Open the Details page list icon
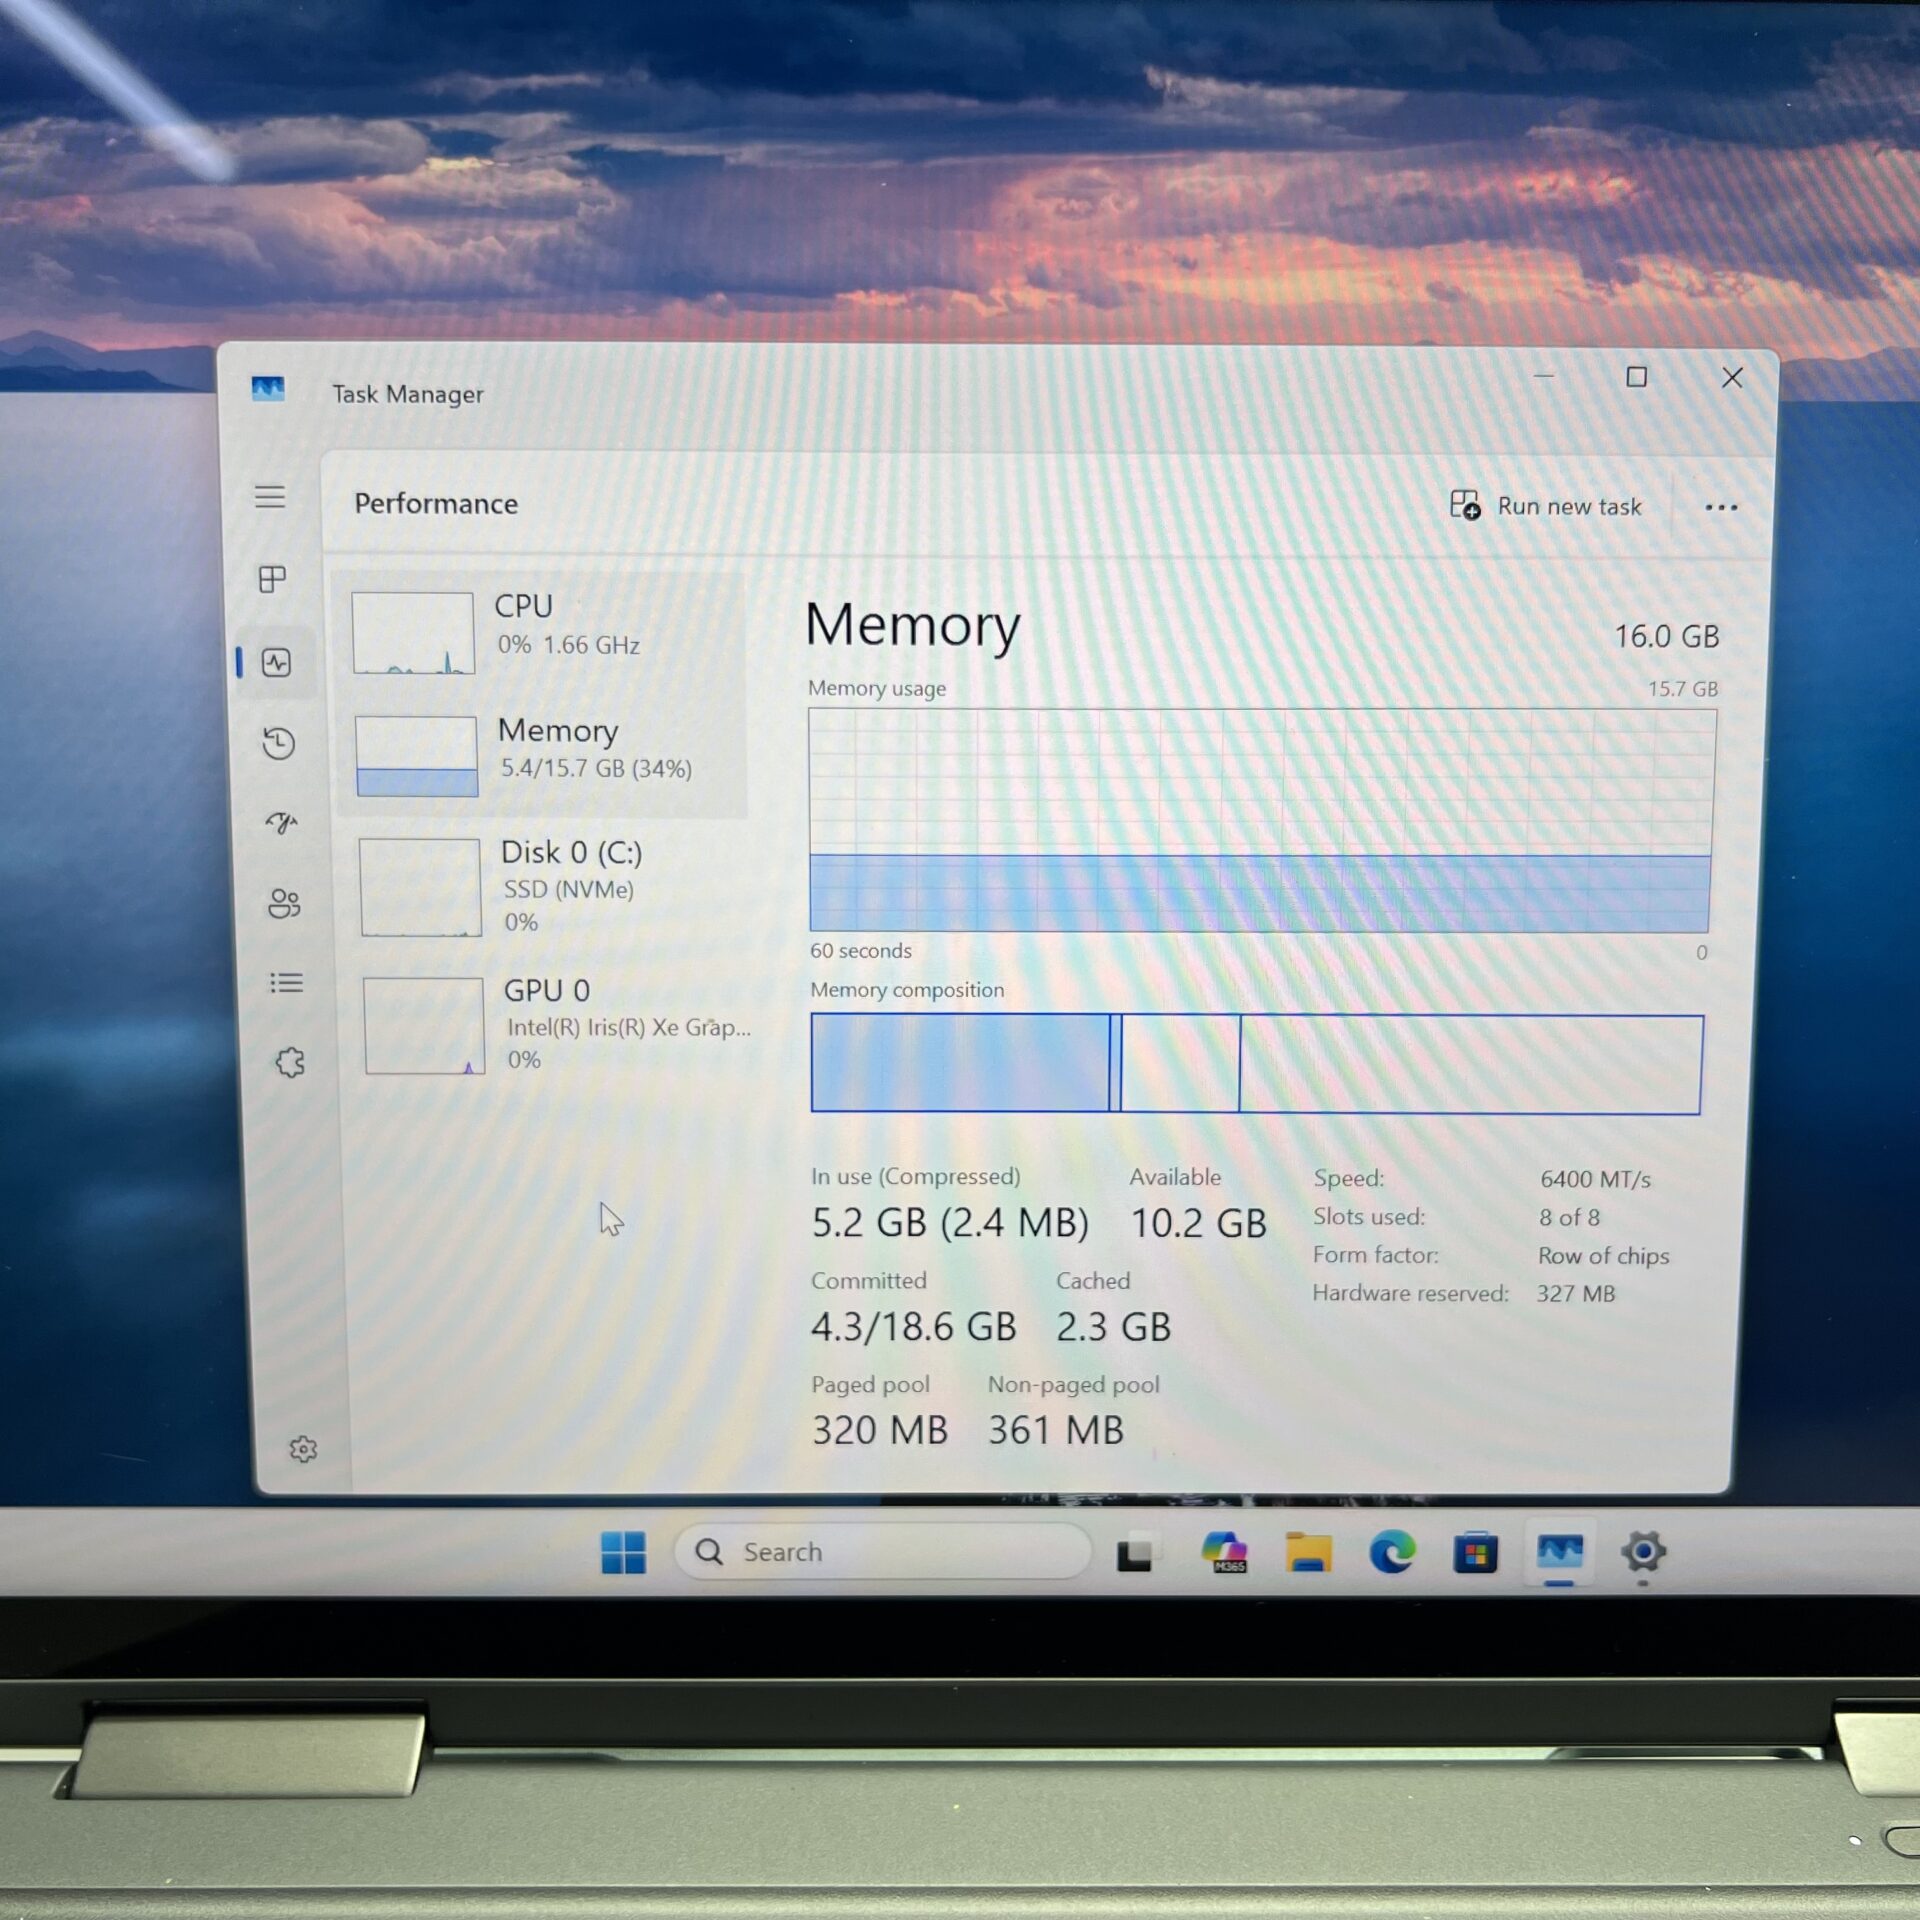 click(287, 983)
